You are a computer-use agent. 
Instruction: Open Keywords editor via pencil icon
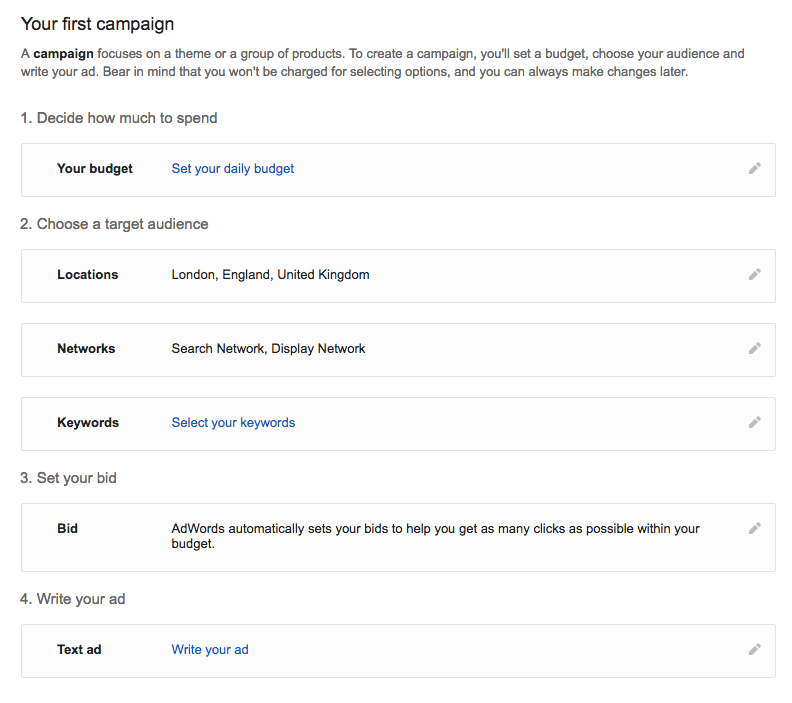pos(755,422)
